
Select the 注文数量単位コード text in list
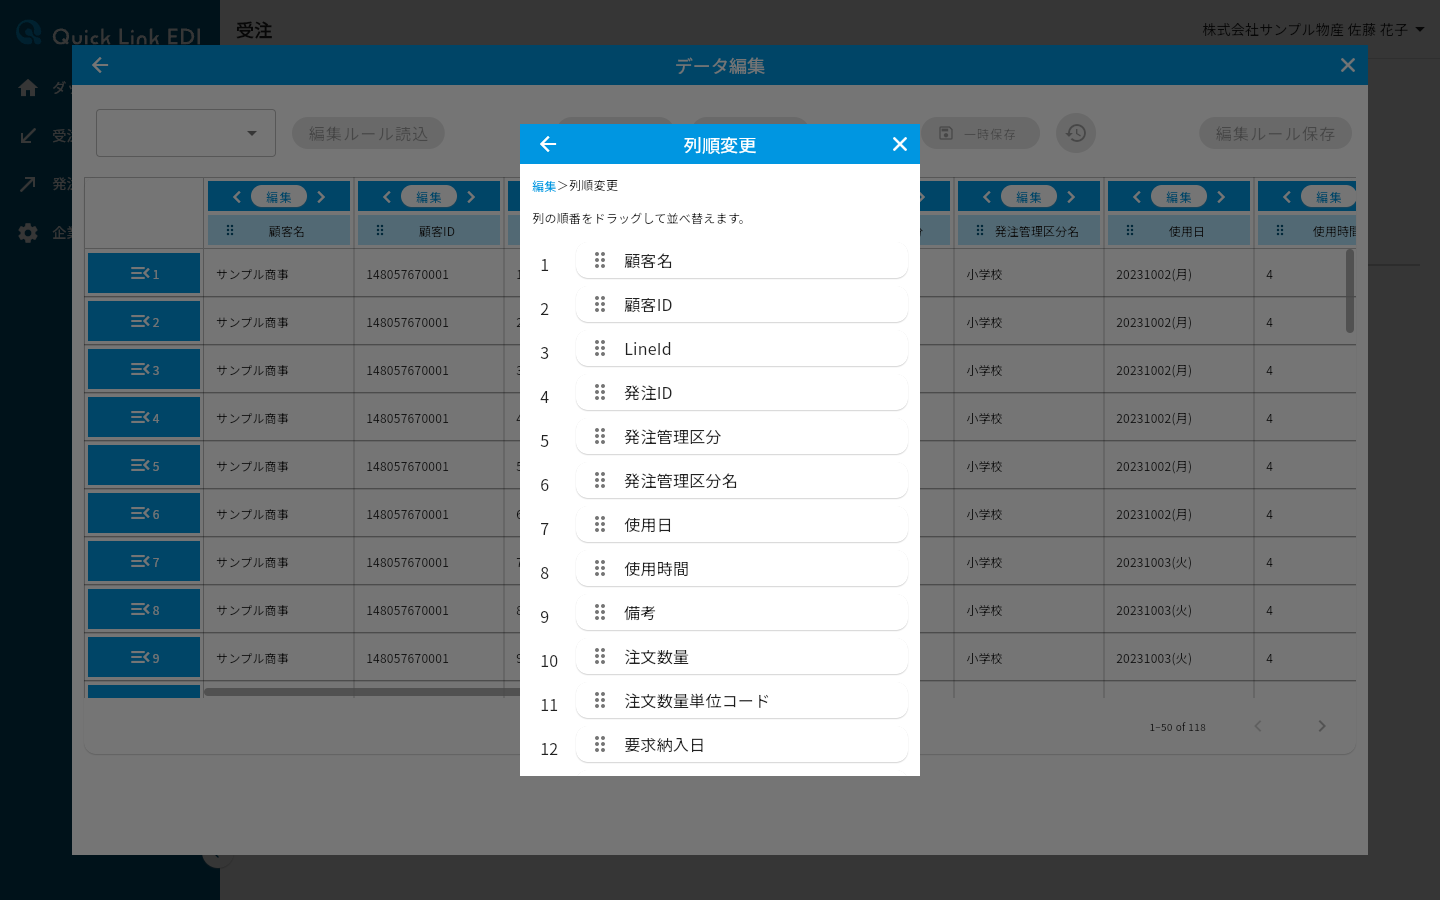pyautogui.click(x=697, y=701)
